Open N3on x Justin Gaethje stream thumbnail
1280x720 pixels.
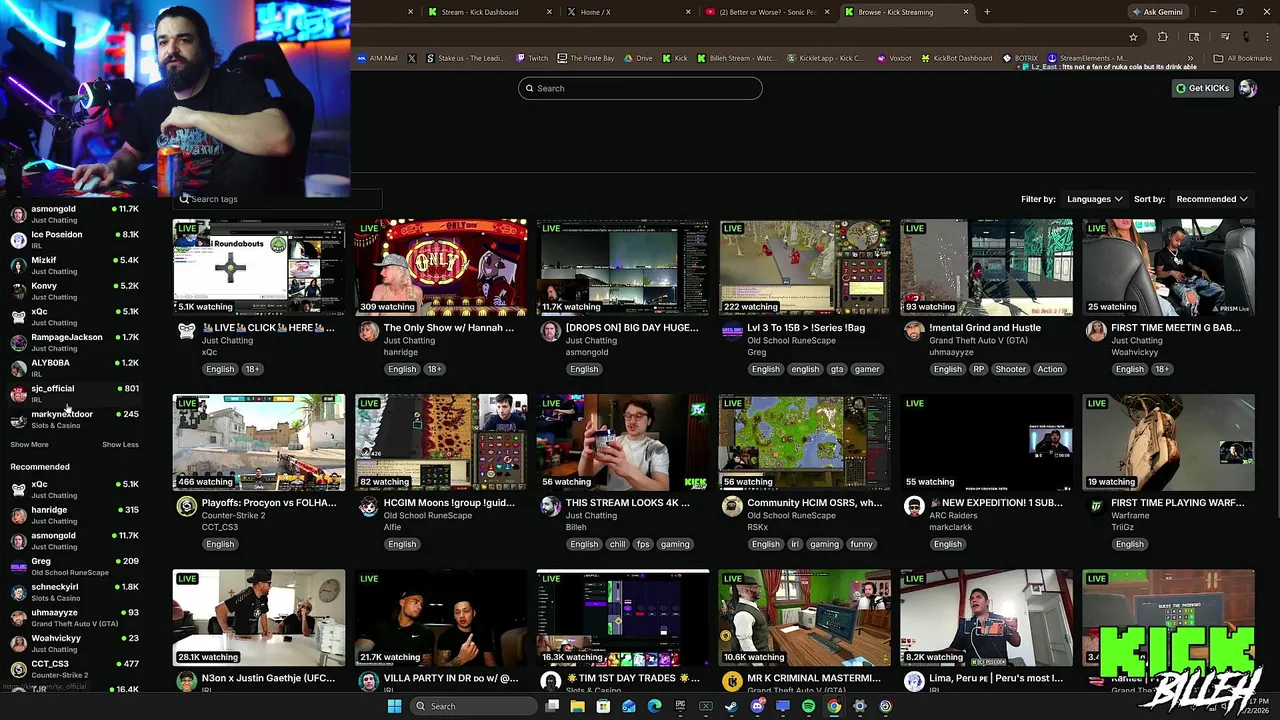click(x=259, y=617)
